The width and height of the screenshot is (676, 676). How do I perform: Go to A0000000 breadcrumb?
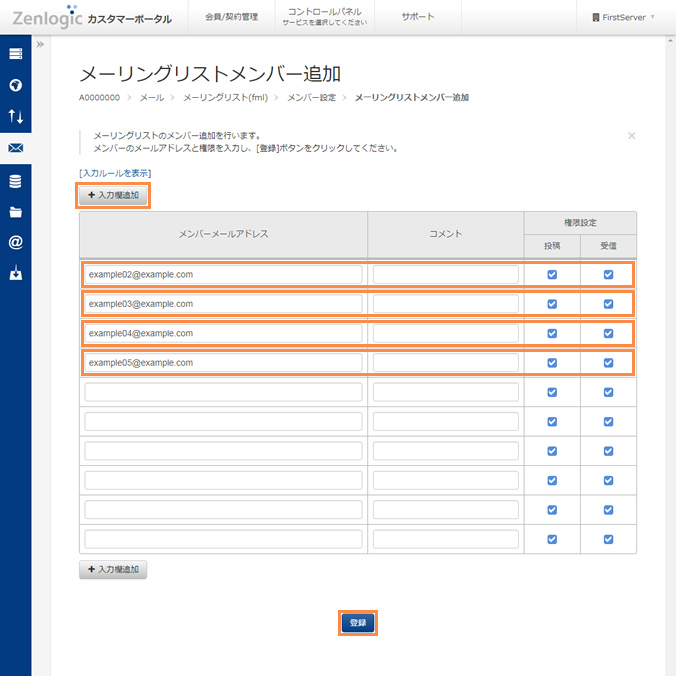coord(99,97)
